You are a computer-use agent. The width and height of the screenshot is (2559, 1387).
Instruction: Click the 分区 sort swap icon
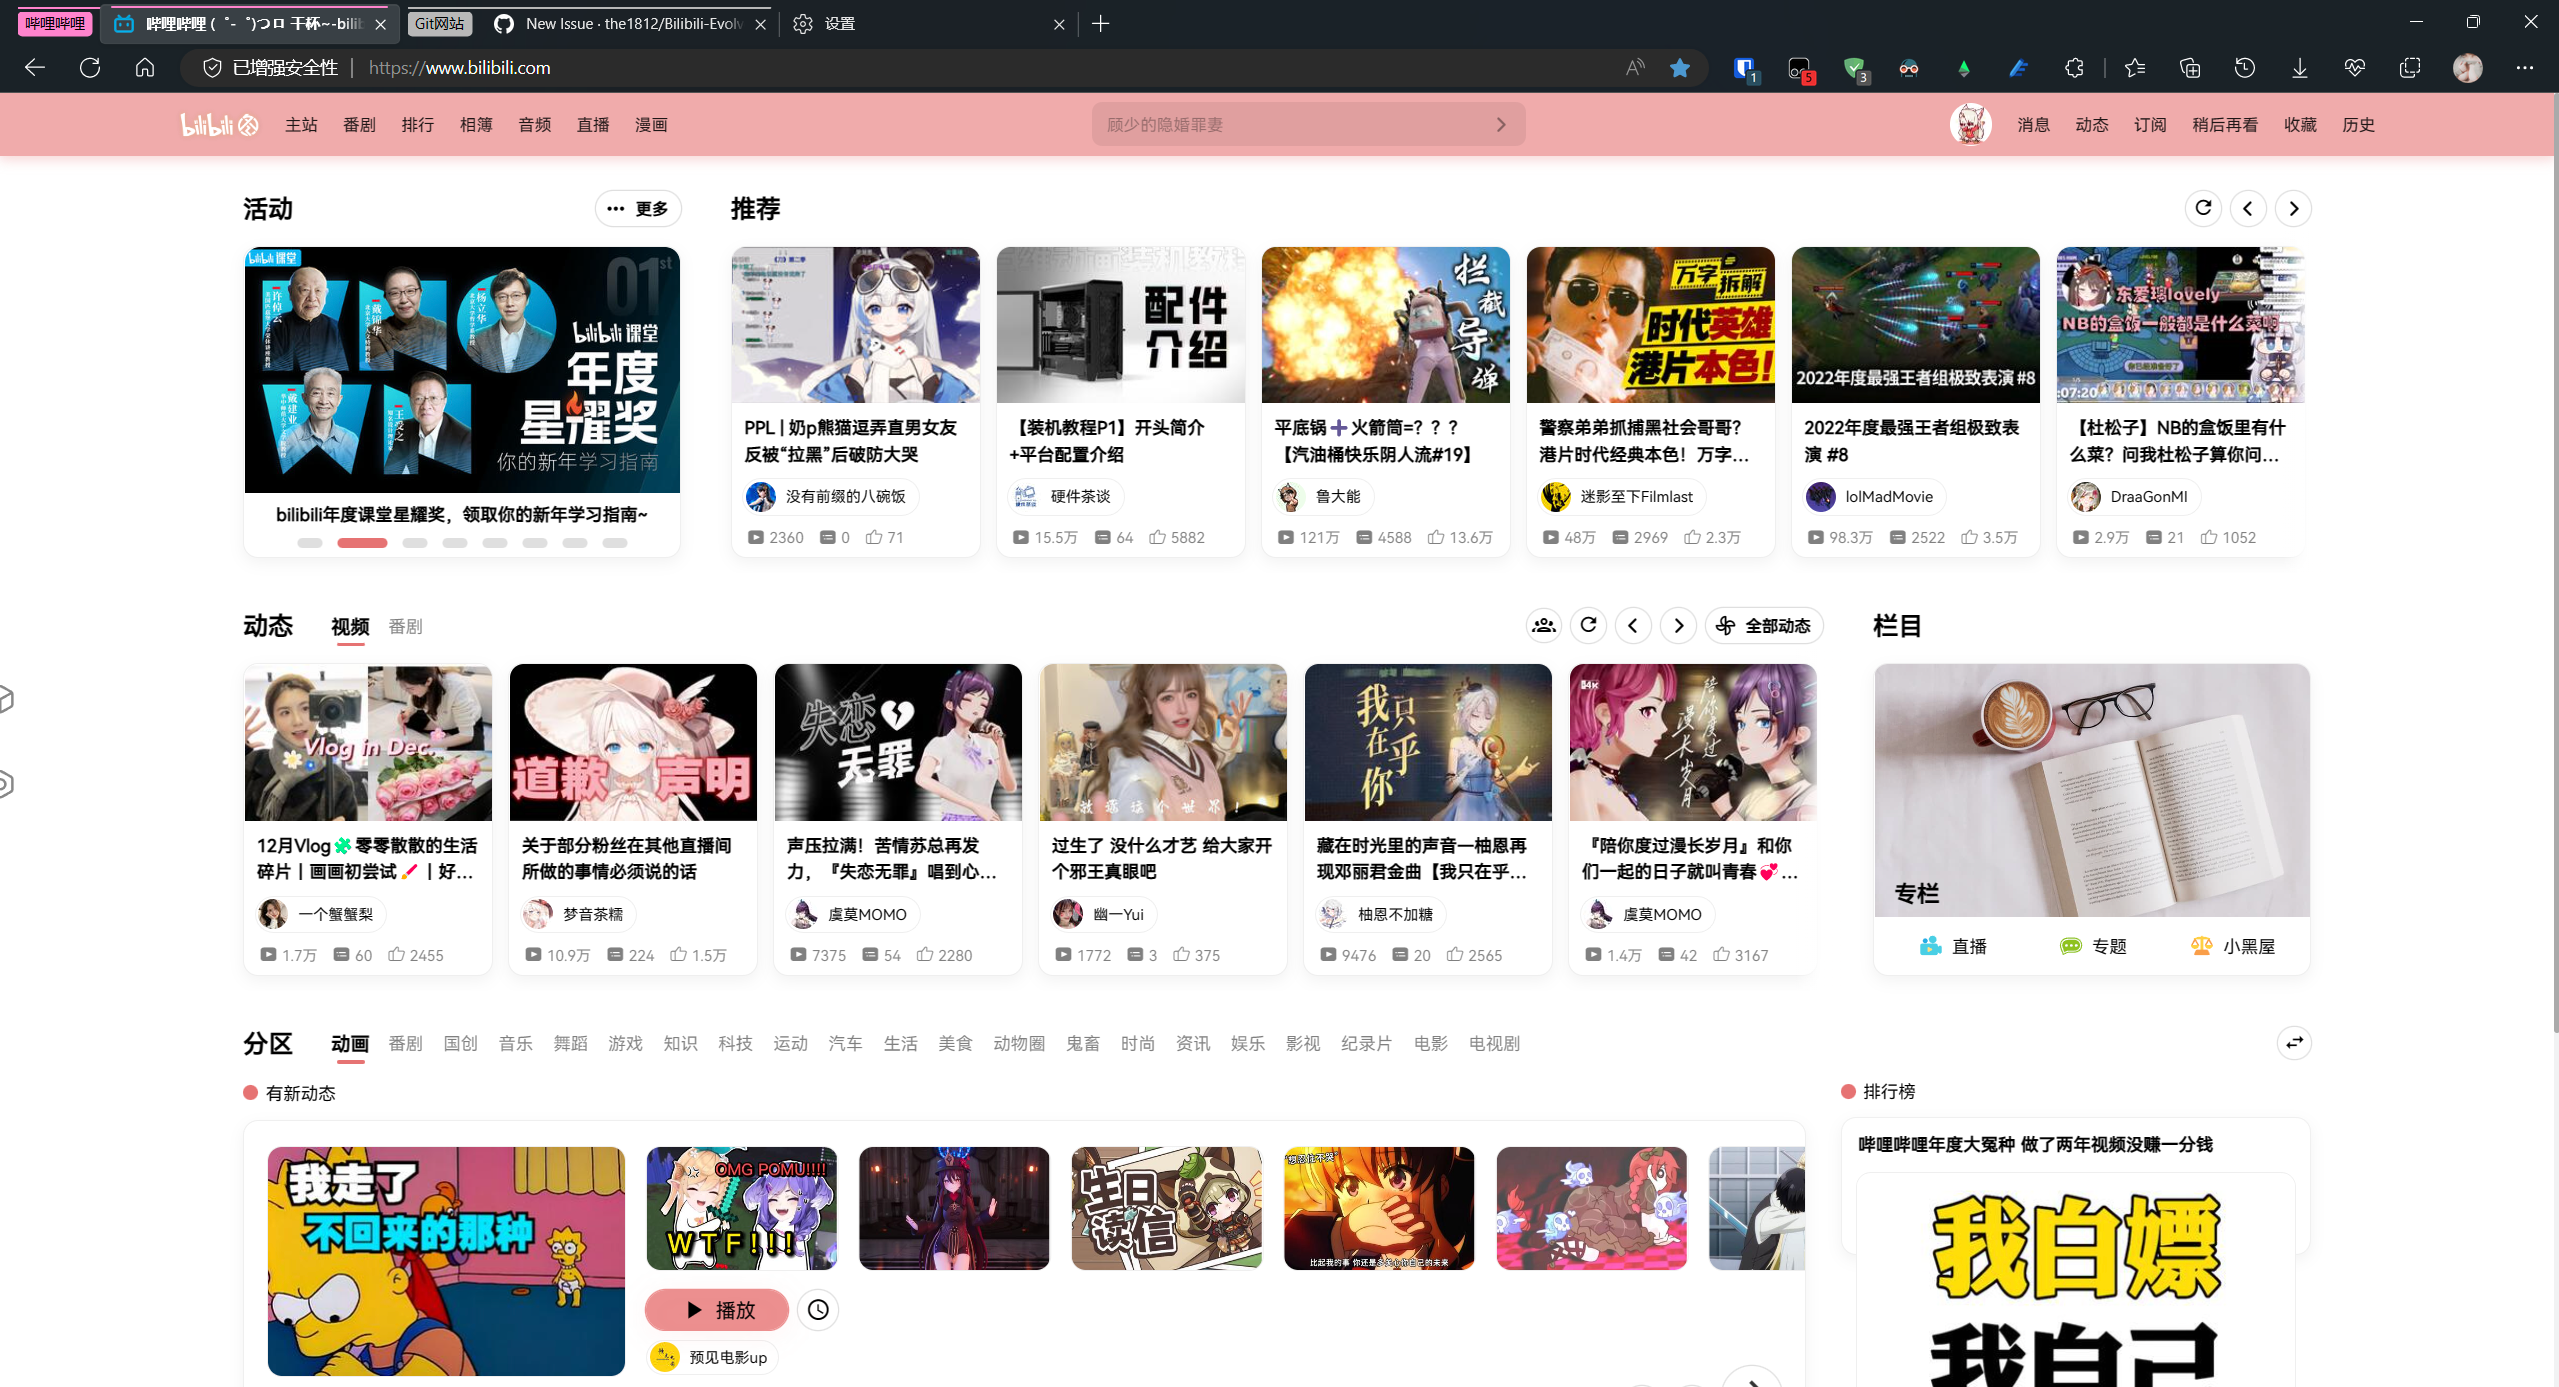pos(2294,1042)
